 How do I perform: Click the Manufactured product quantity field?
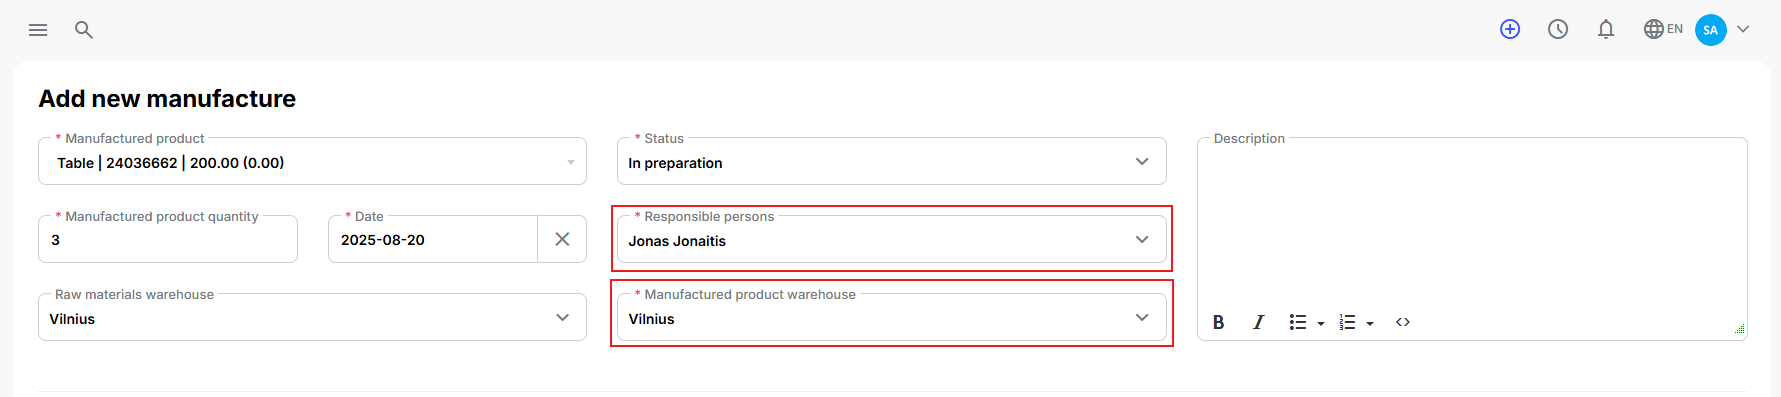click(168, 239)
